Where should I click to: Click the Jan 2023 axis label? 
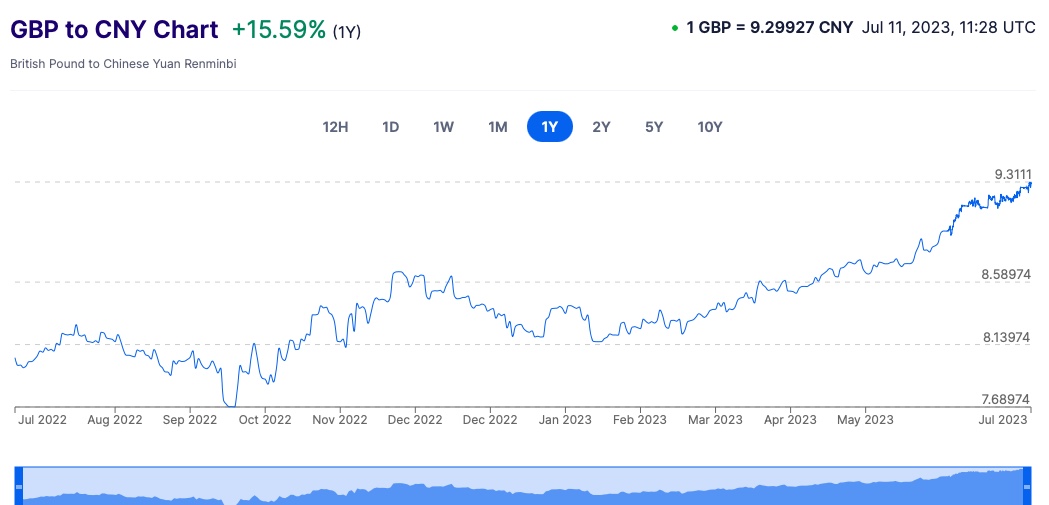[565, 419]
